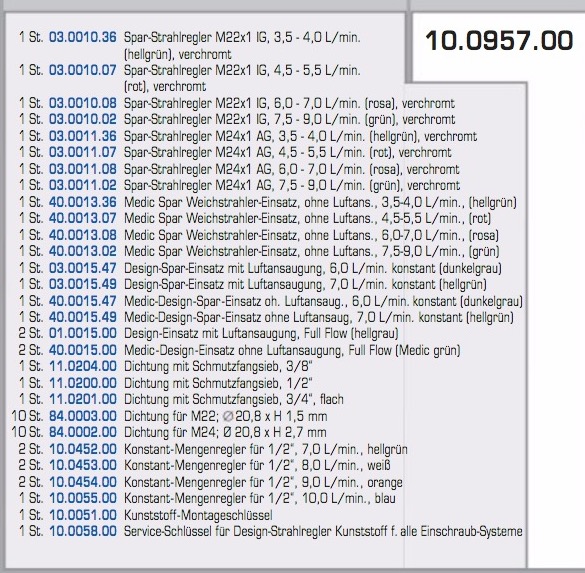The width and height of the screenshot is (585, 573).
Task: Select article 40.0015.00 Medic-Design-Einsatz
Action: (82, 350)
